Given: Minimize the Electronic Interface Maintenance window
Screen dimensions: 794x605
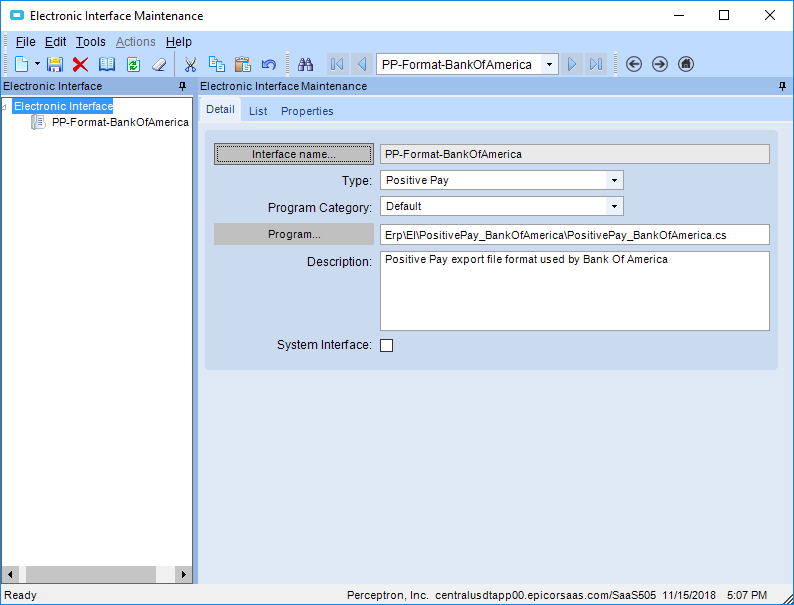Looking at the screenshot, I should click(x=679, y=15).
